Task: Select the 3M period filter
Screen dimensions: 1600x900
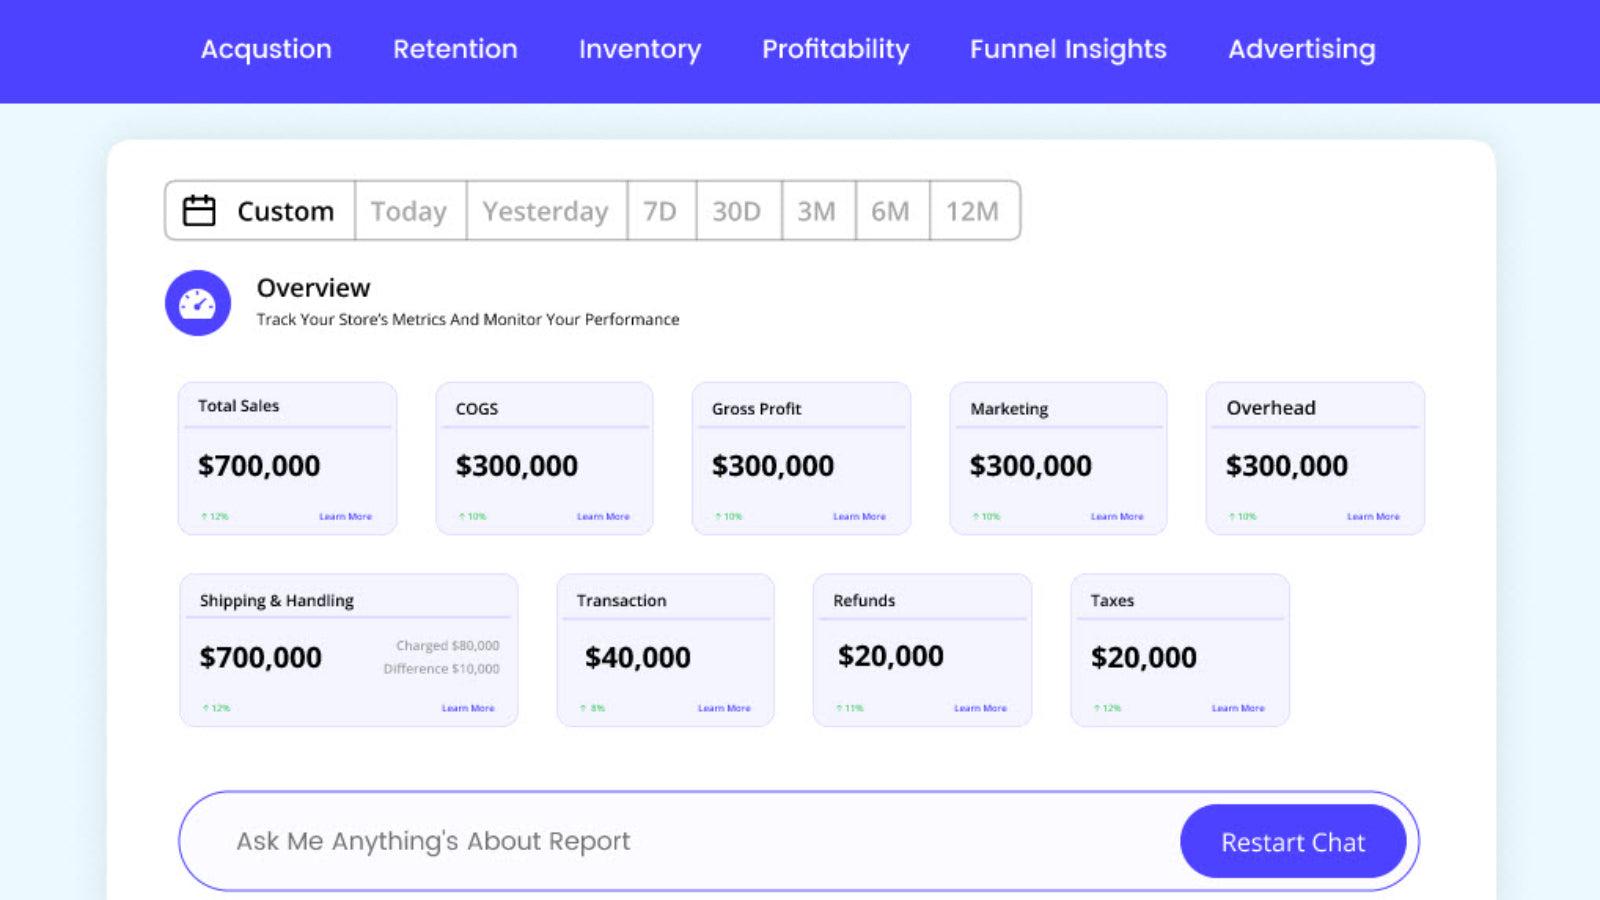Action: (x=817, y=211)
